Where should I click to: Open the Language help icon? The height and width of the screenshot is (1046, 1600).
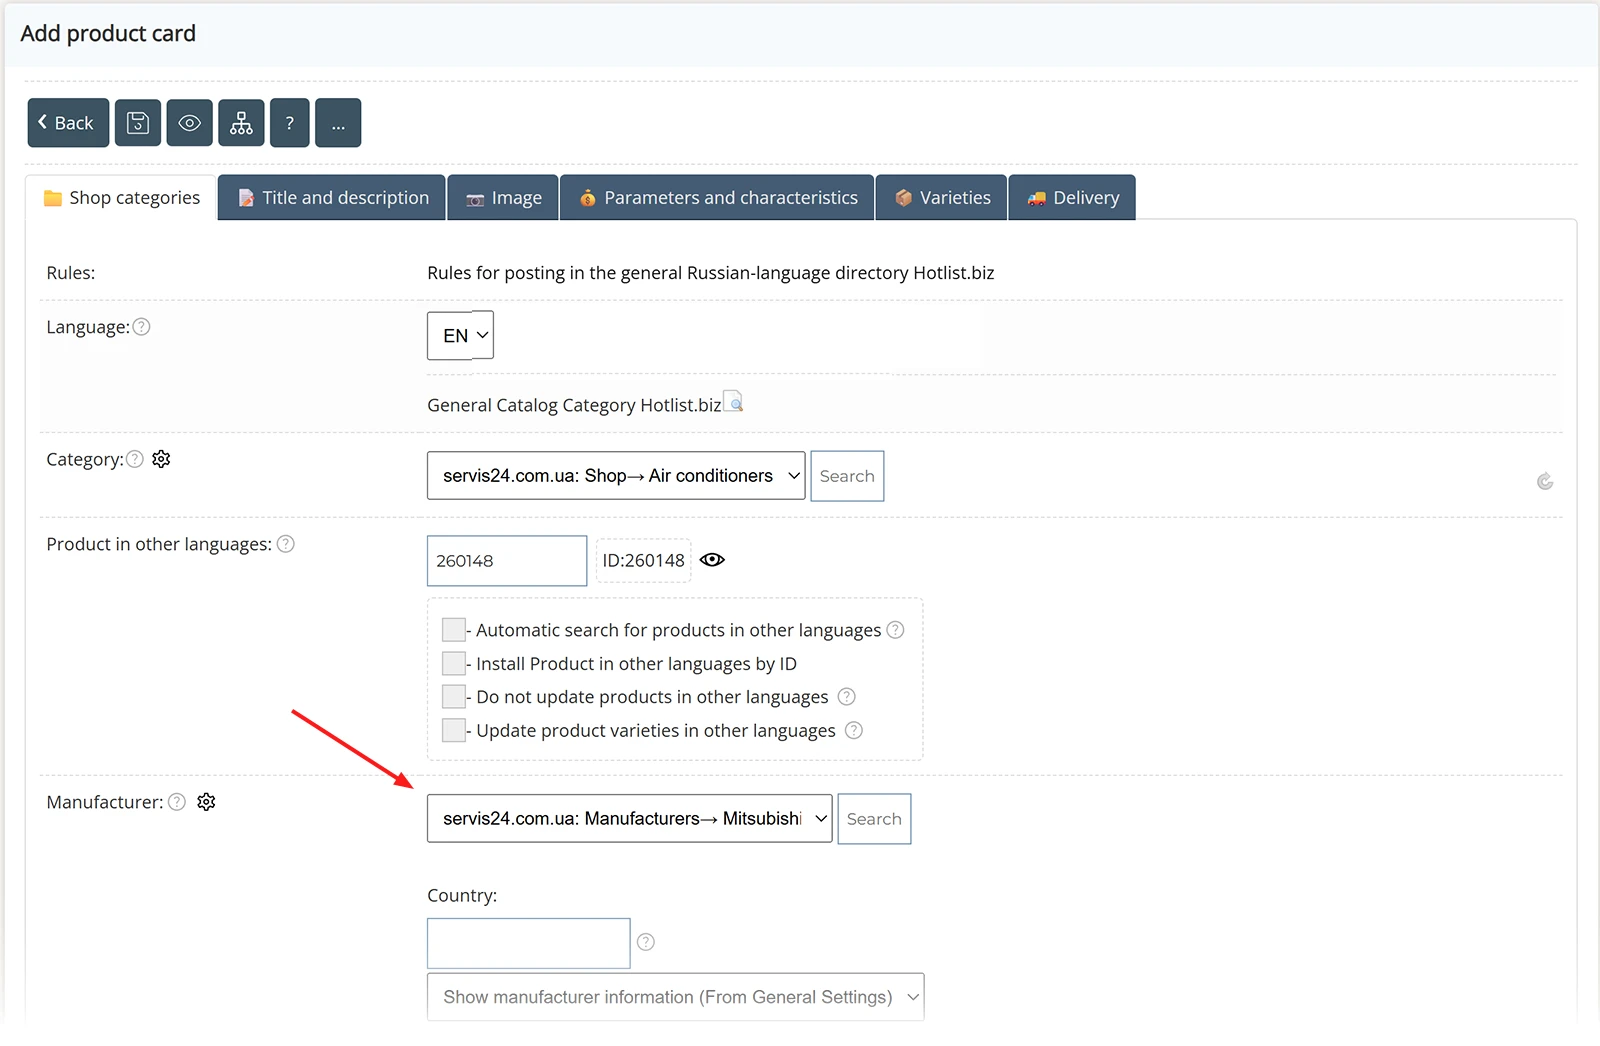pos(142,327)
